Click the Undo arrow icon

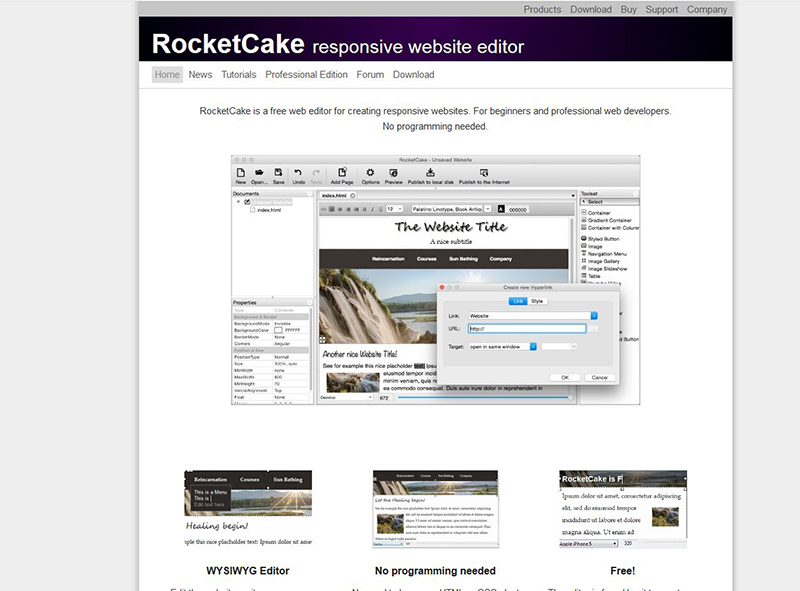[x=298, y=173]
